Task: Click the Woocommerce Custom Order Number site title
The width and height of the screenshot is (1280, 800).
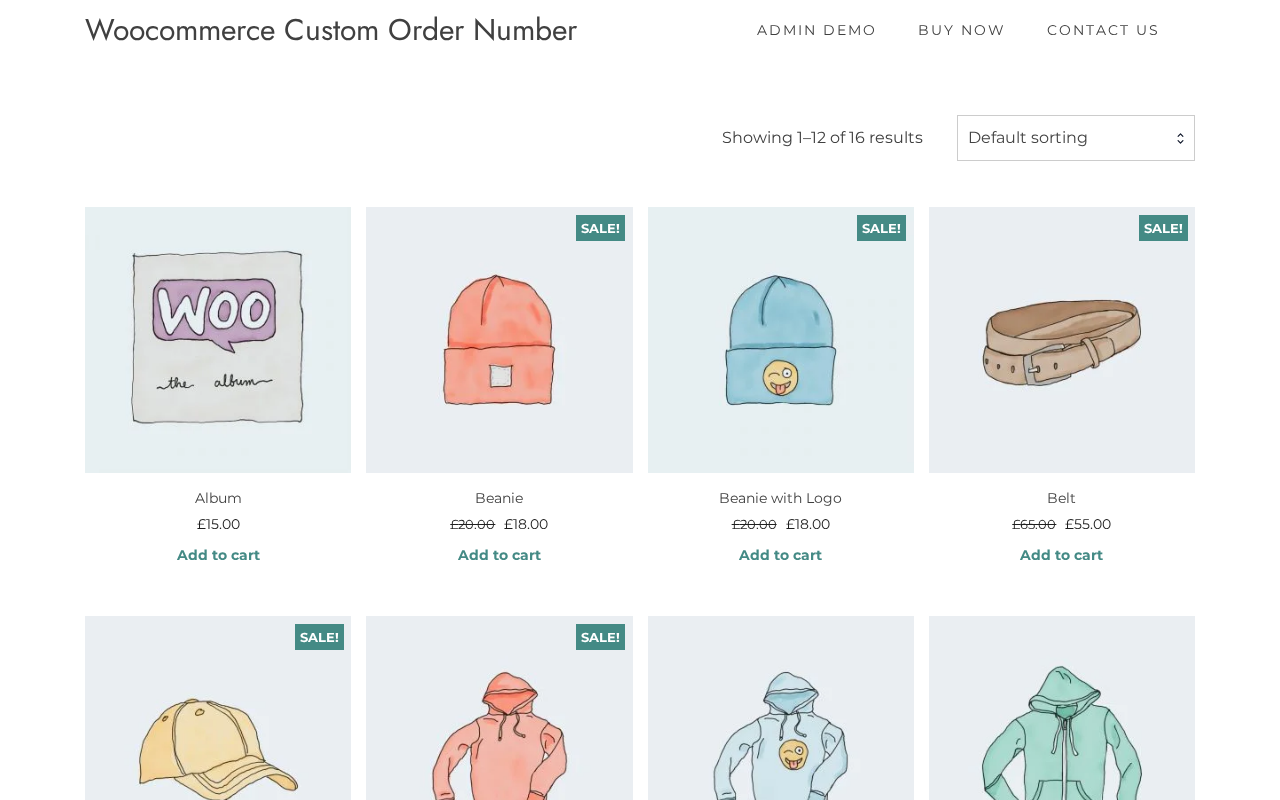Action: 331,30
